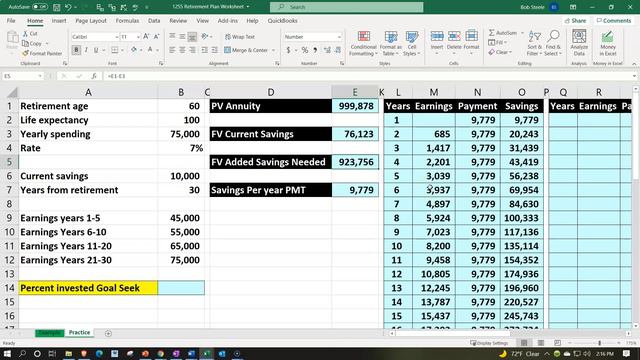Click the Insert cells icon
This screenshot has width=640, height=360.
tap(437, 36)
